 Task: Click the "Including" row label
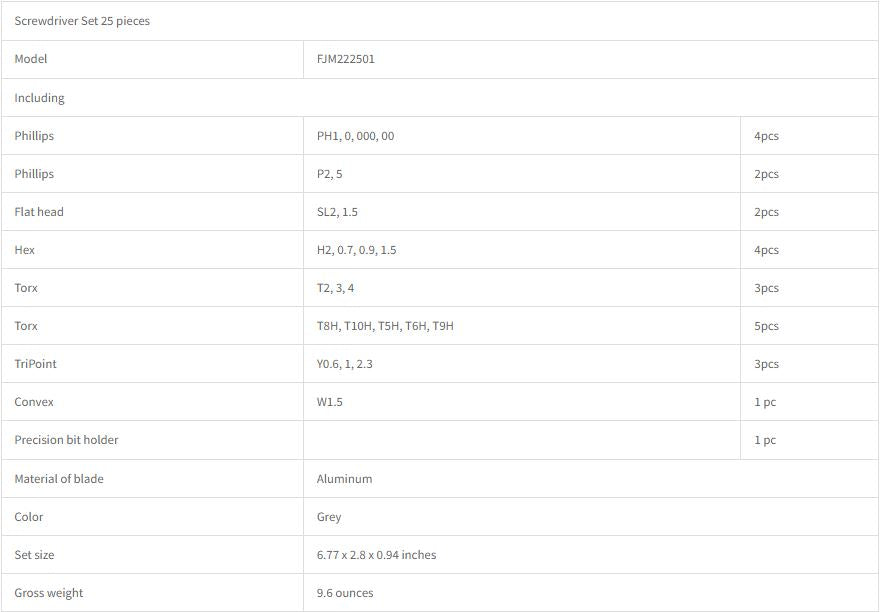point(39,98)
